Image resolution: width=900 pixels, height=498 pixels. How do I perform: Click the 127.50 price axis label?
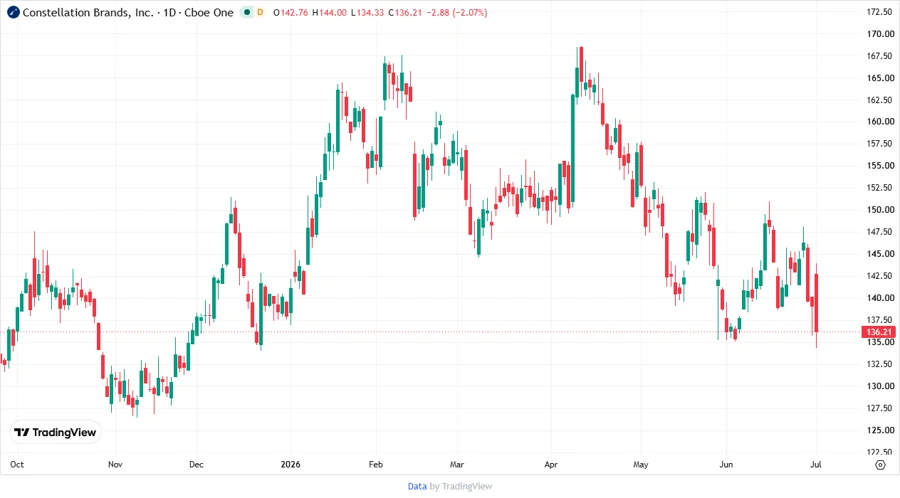click(879, 408)
